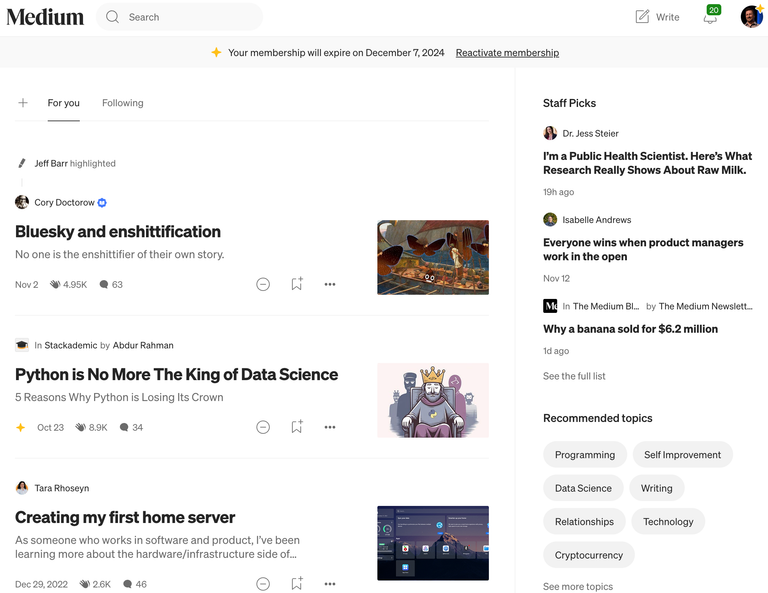Select the For you tab
The width and height of the screenshot is (768, 593).
[x=63, y=103]
